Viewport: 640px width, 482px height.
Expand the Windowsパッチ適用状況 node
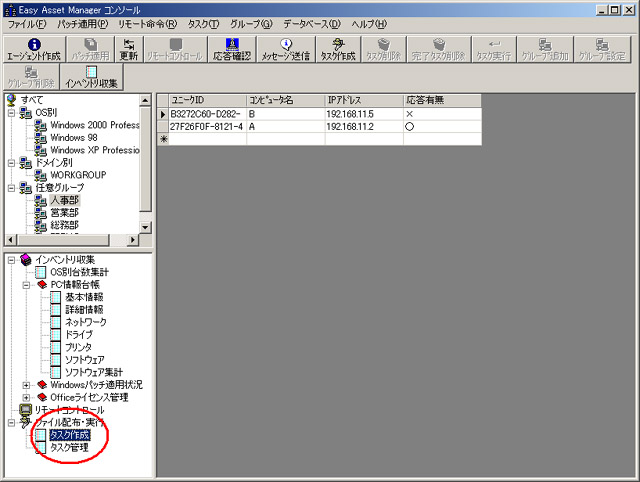27,385
